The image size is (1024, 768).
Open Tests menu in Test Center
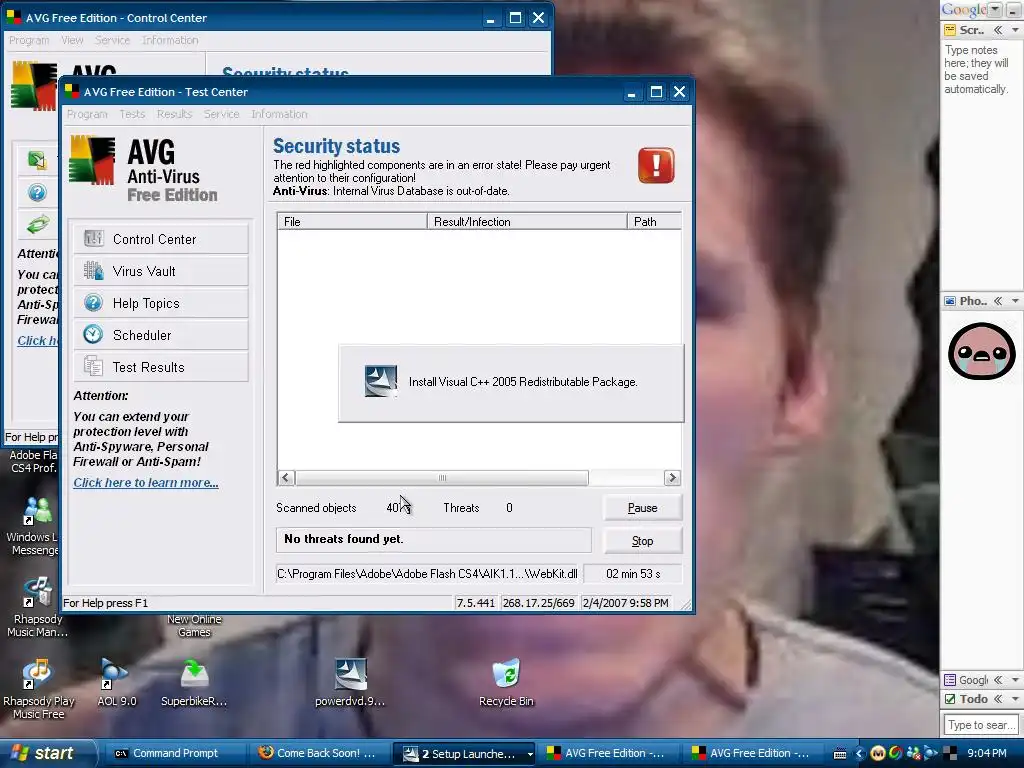[132, 114]
